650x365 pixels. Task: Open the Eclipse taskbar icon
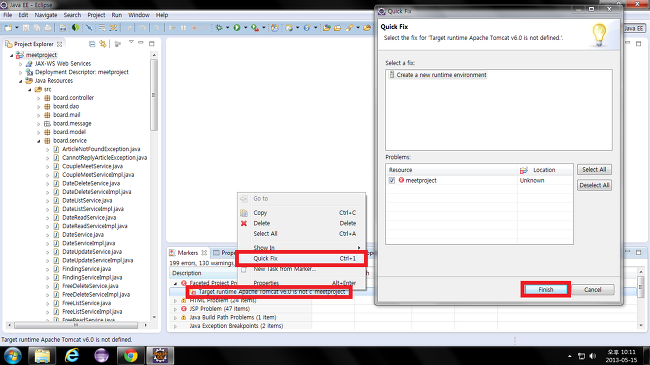coord(102,356)
